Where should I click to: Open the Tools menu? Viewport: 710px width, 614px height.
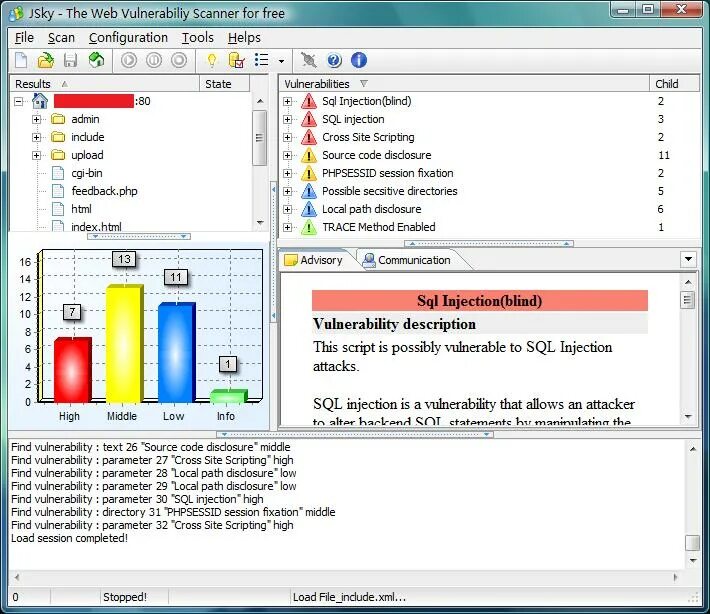point(197,38)
